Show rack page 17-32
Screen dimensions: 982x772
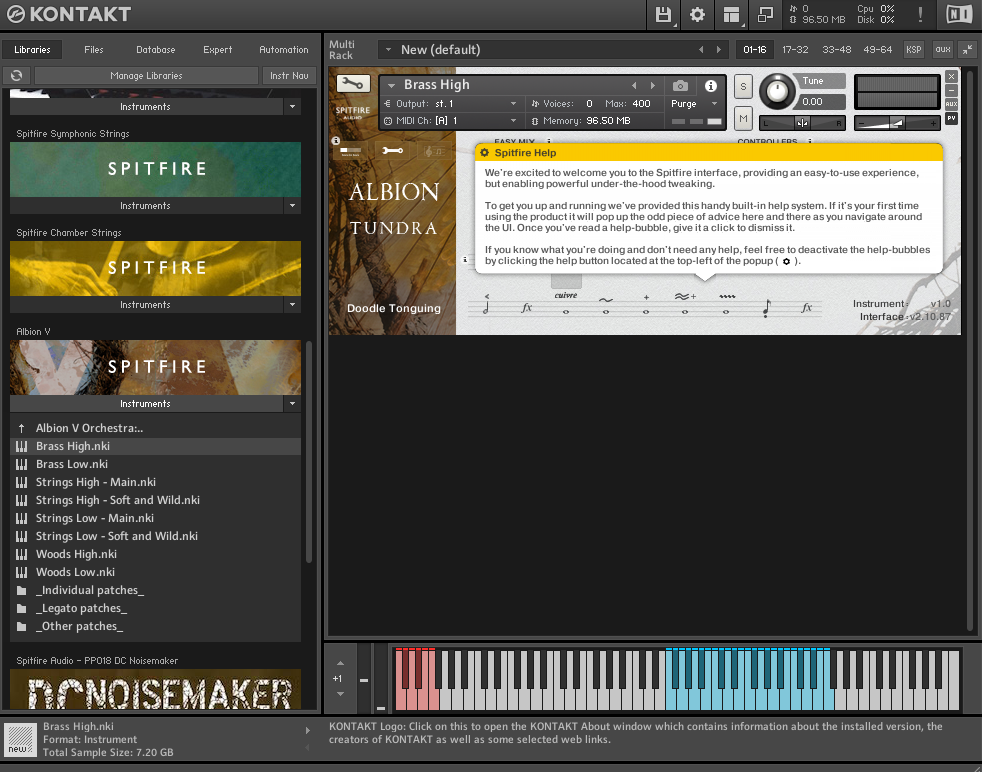pos(795,49)
